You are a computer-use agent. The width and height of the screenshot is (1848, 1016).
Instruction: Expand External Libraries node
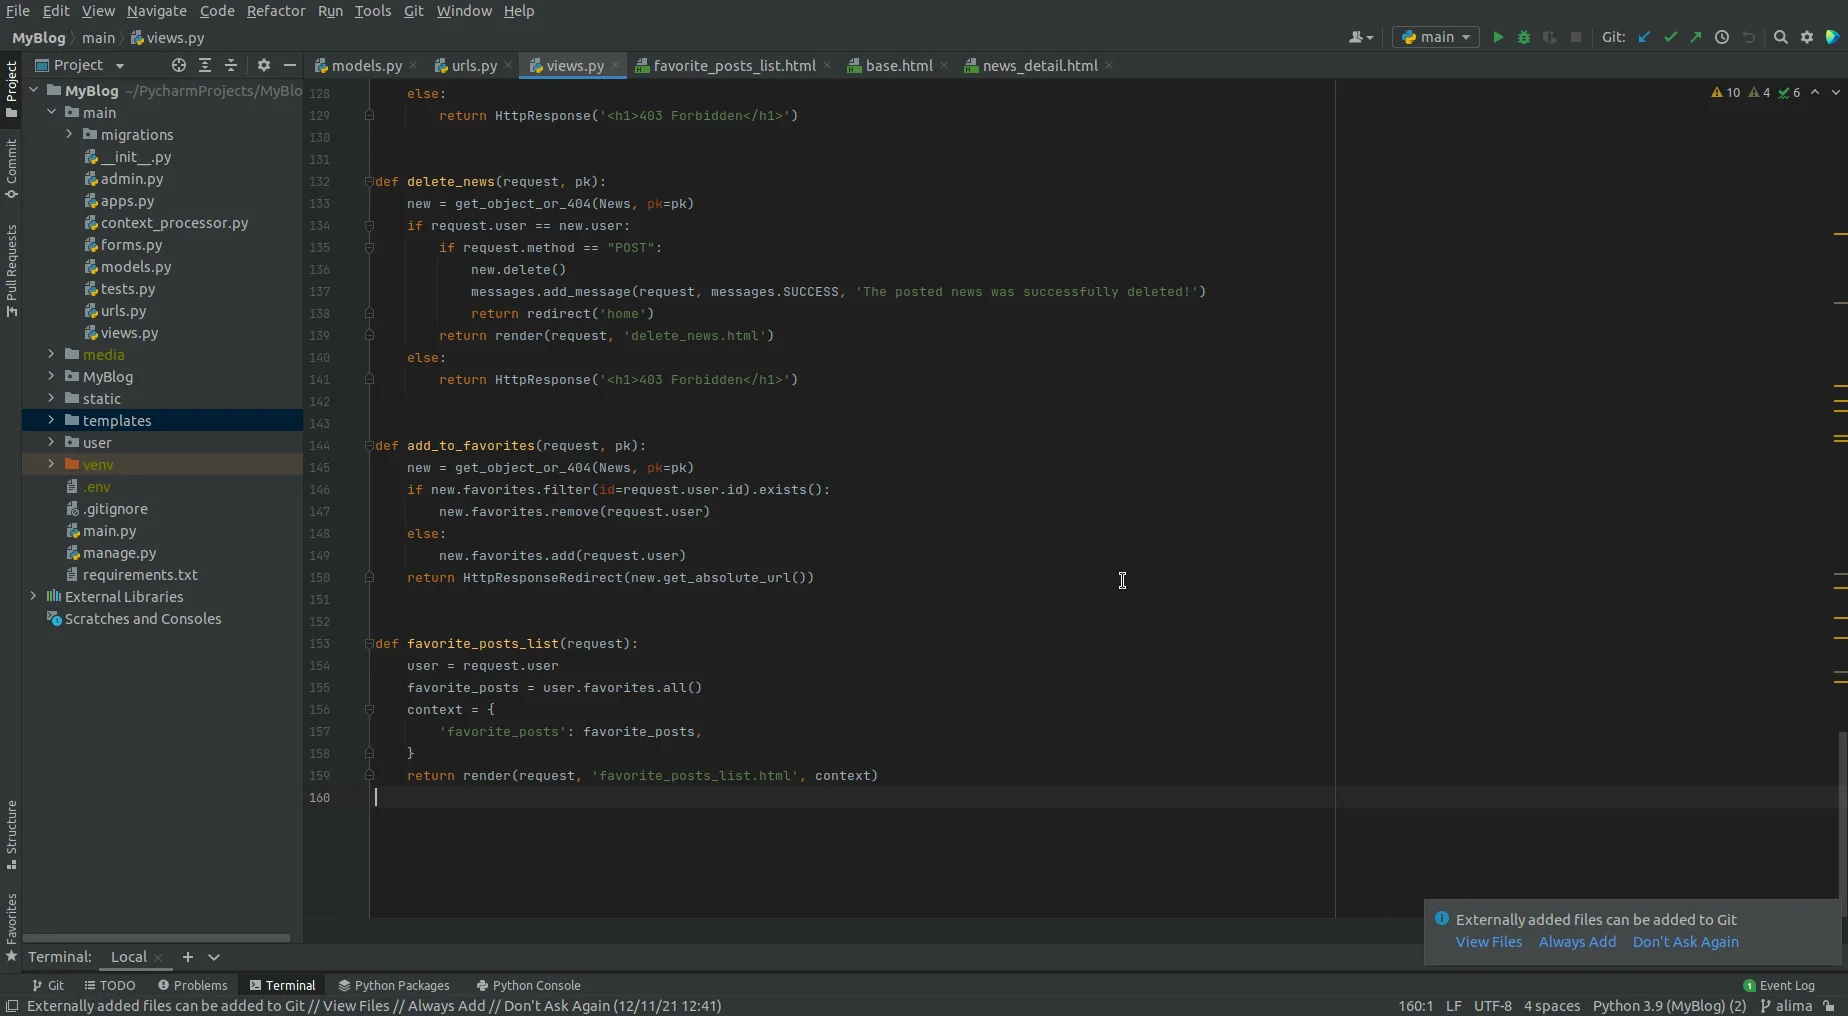pos(33,596)
